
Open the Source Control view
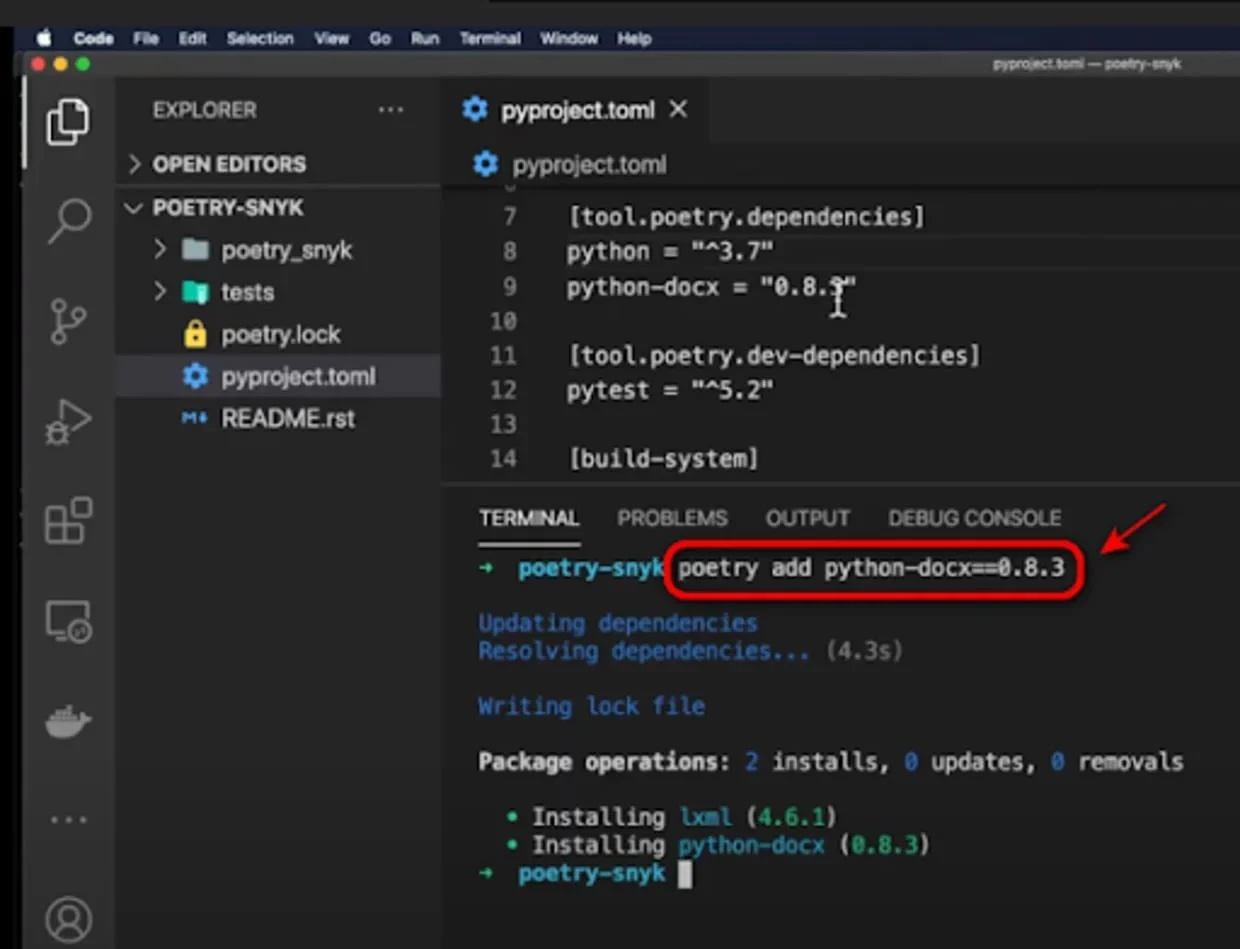[x=69, y=320]
